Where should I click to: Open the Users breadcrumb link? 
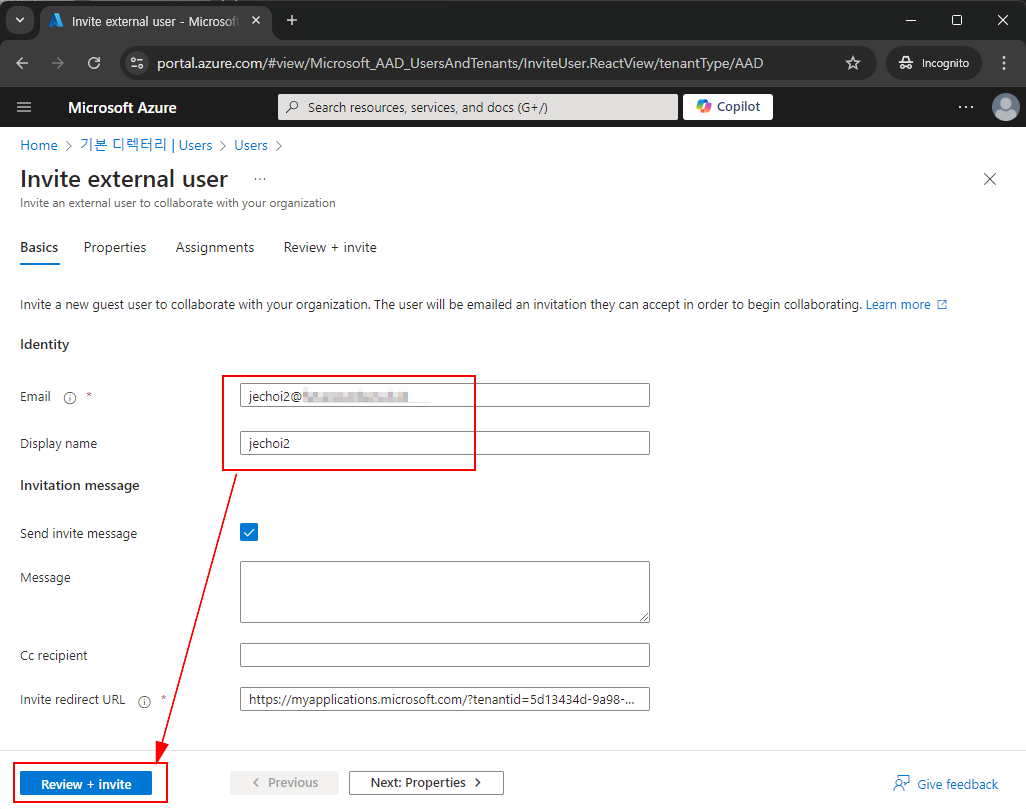251,145
